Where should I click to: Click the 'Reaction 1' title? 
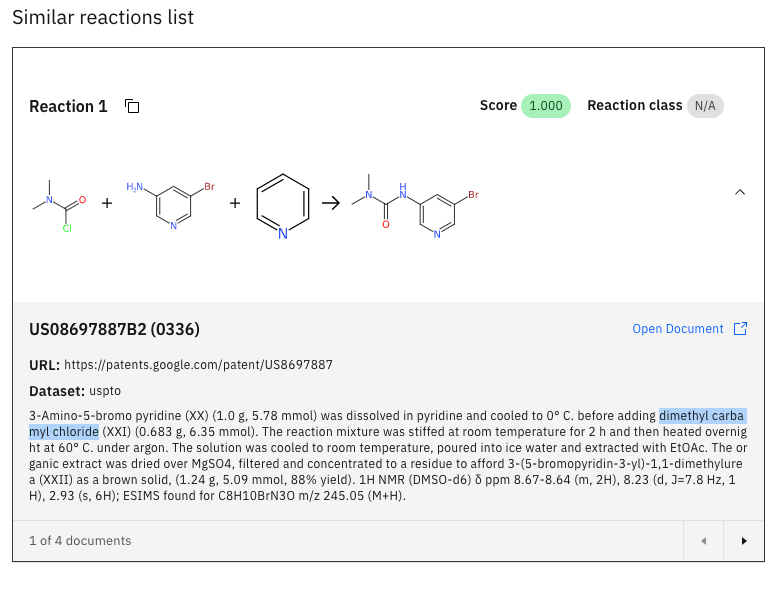(x=68, y=106)
